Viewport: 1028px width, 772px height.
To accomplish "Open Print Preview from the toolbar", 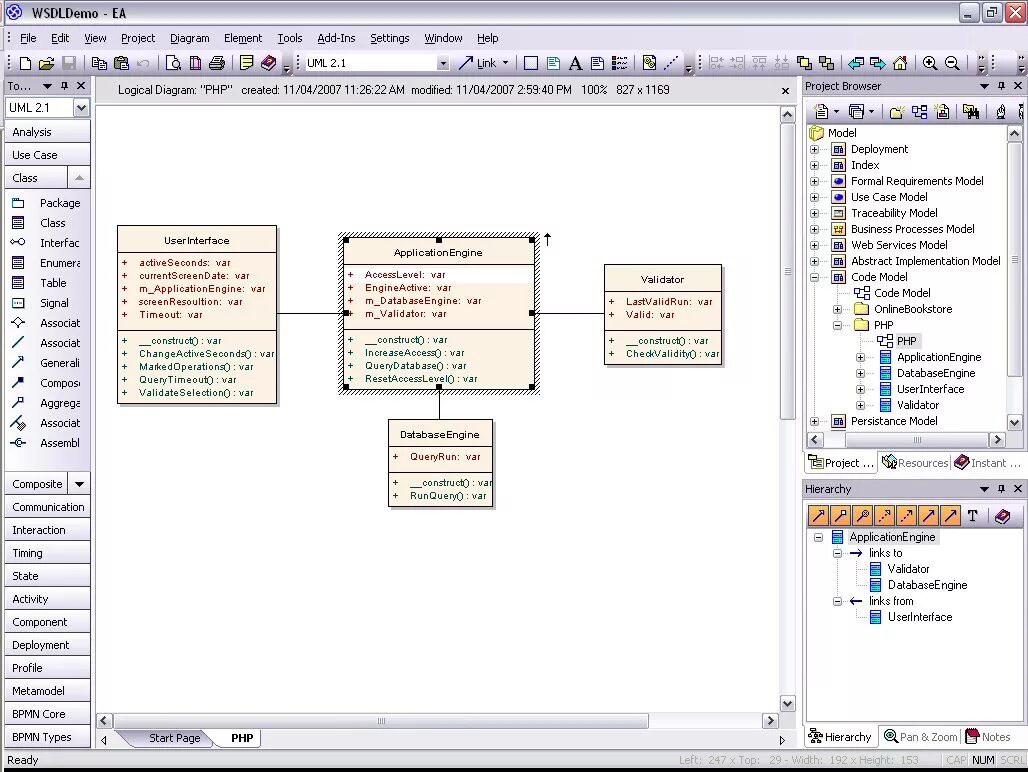I will point(173,63).
